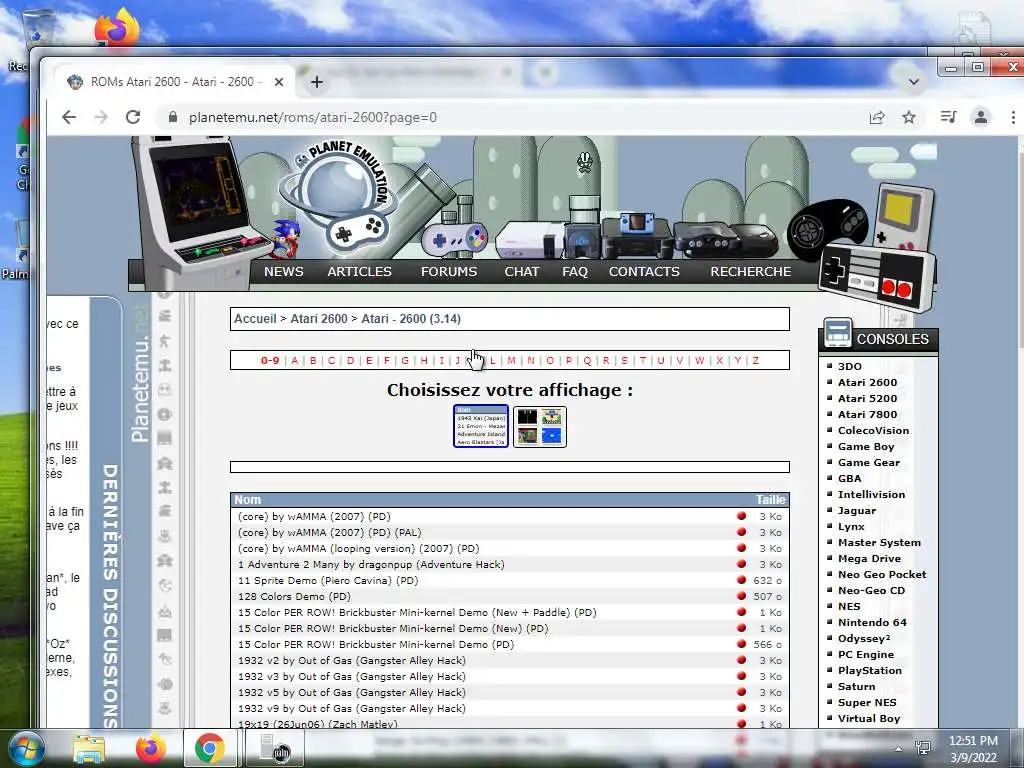Open the ARTICLES menu item

tap(359, 272)
